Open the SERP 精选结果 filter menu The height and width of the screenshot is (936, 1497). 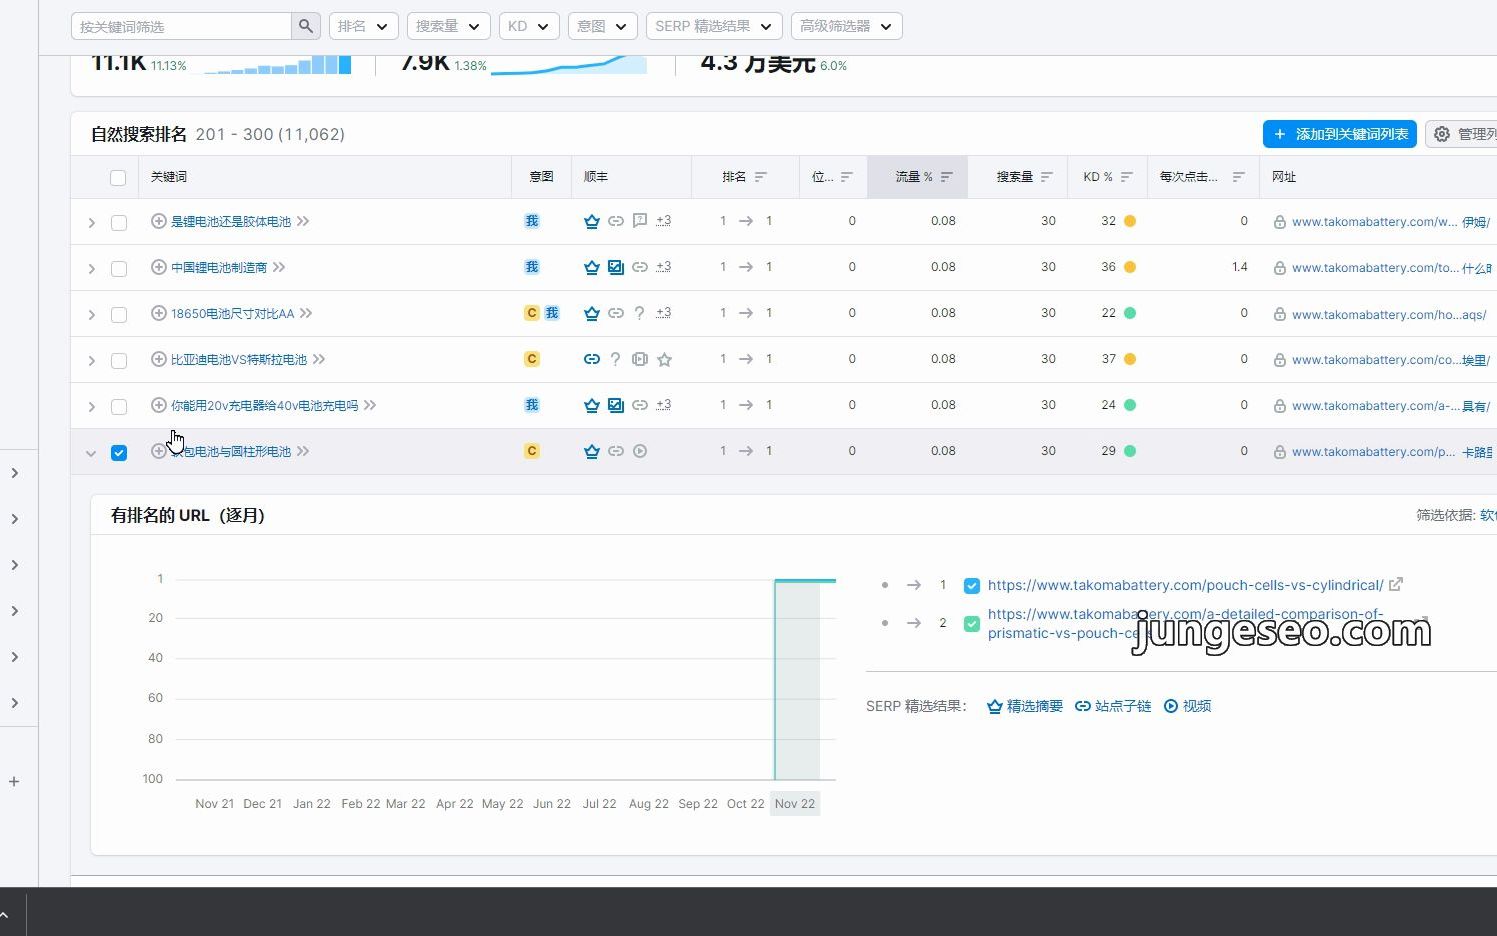713,25
